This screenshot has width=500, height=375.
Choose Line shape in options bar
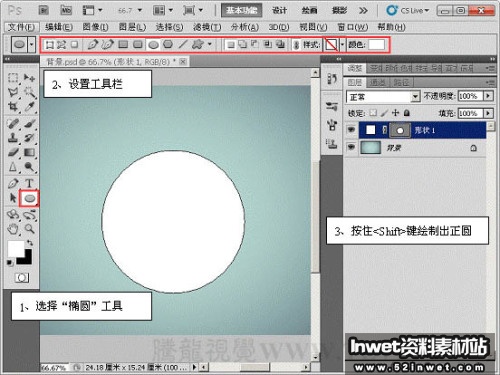point(183,44)
